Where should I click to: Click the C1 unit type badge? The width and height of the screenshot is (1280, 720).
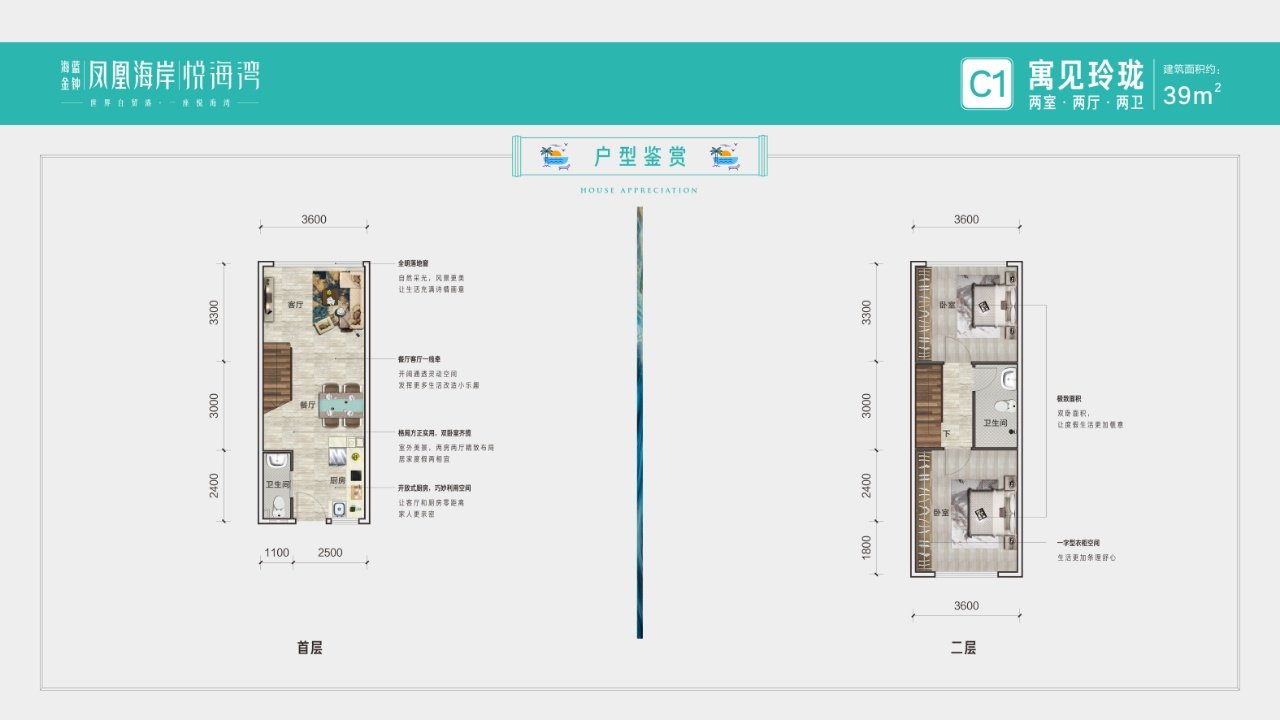pyautogui.click(x=988, y=83)
